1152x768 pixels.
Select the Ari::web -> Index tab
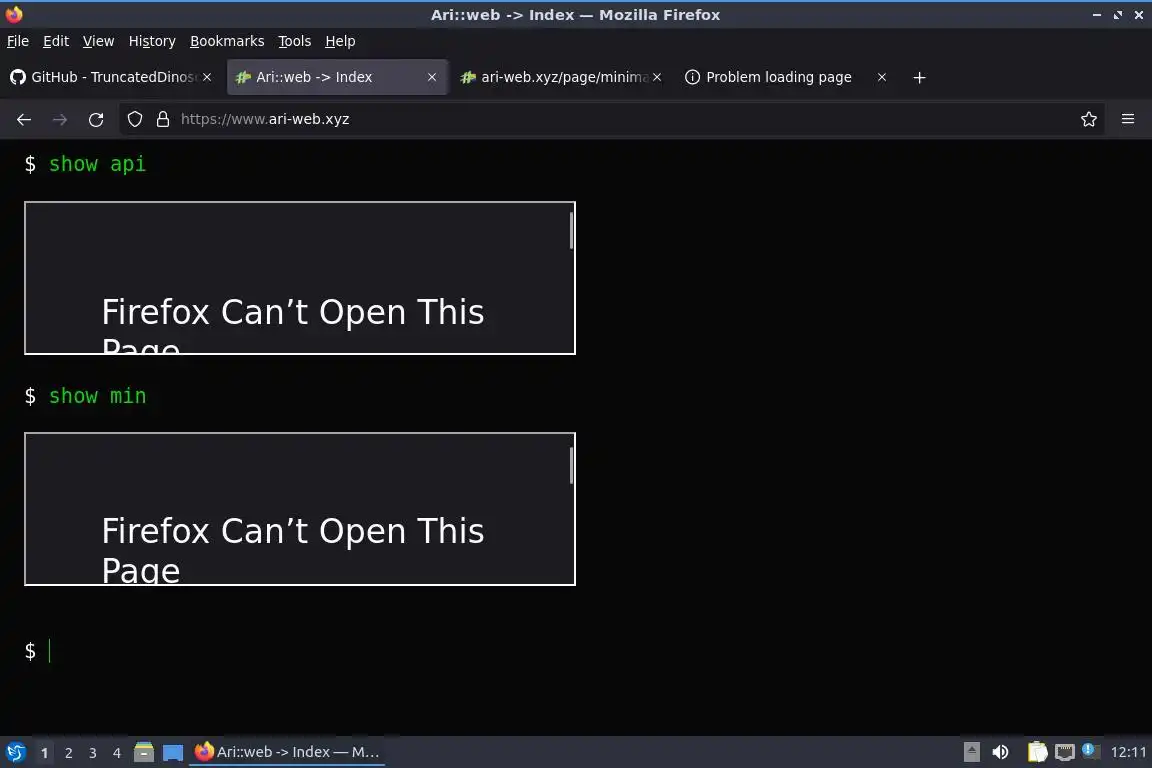click(x=337, y=77)
